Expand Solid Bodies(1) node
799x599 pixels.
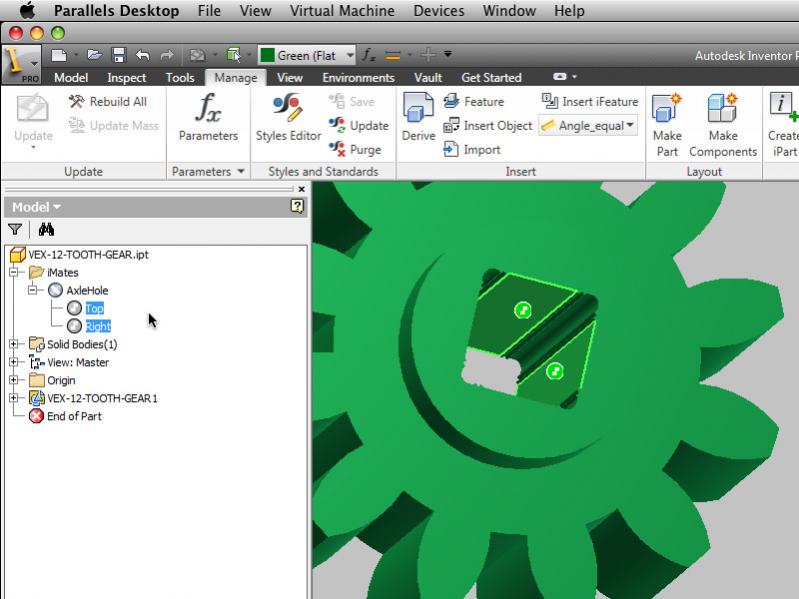pyautogui.click(x=14, y=344)
